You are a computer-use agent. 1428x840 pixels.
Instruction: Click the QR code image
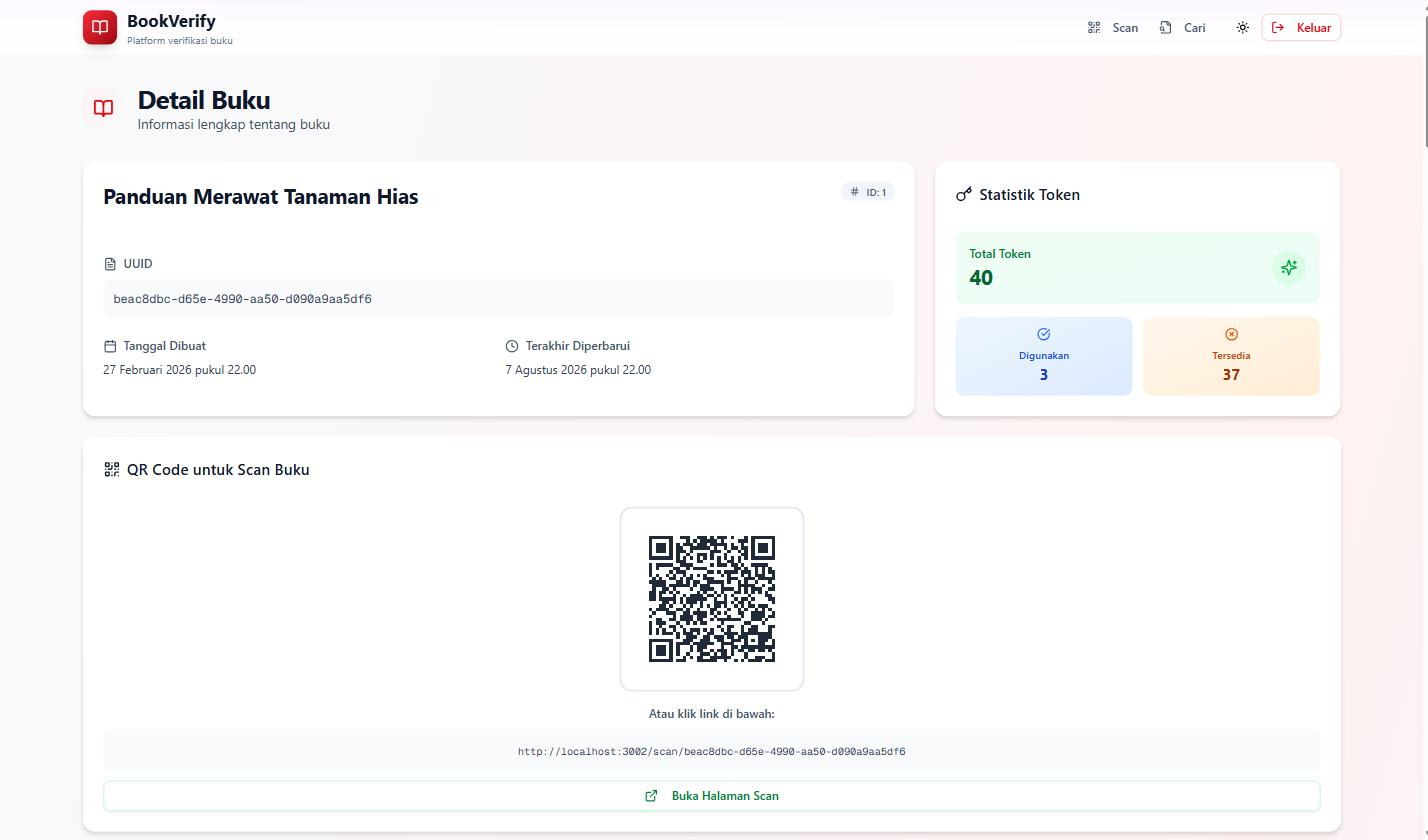(x=712, y=599)
